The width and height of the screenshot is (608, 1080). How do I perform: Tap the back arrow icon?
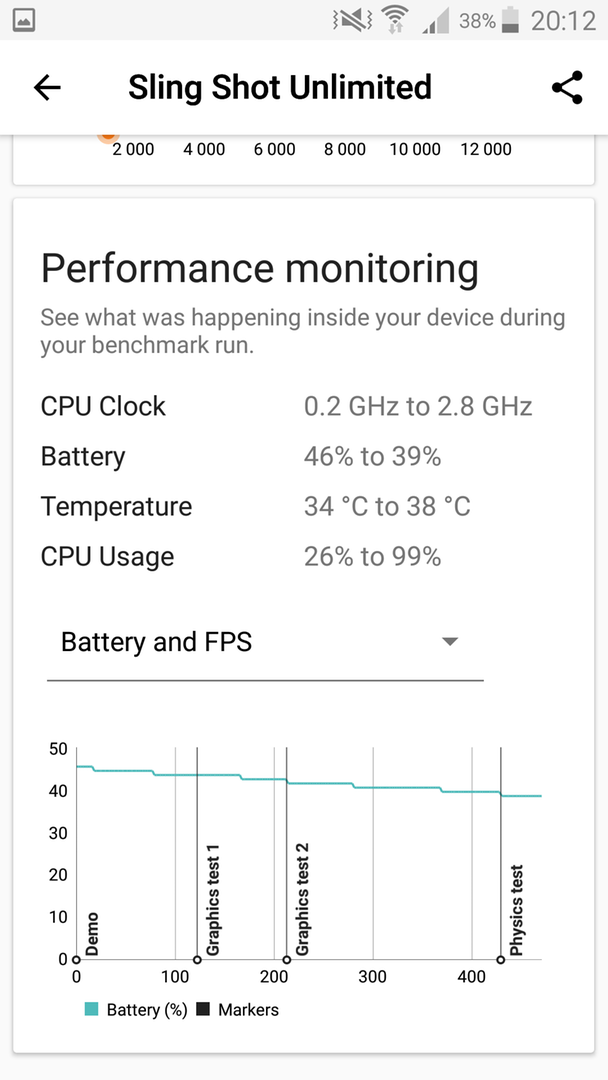[x=47, y=87]
